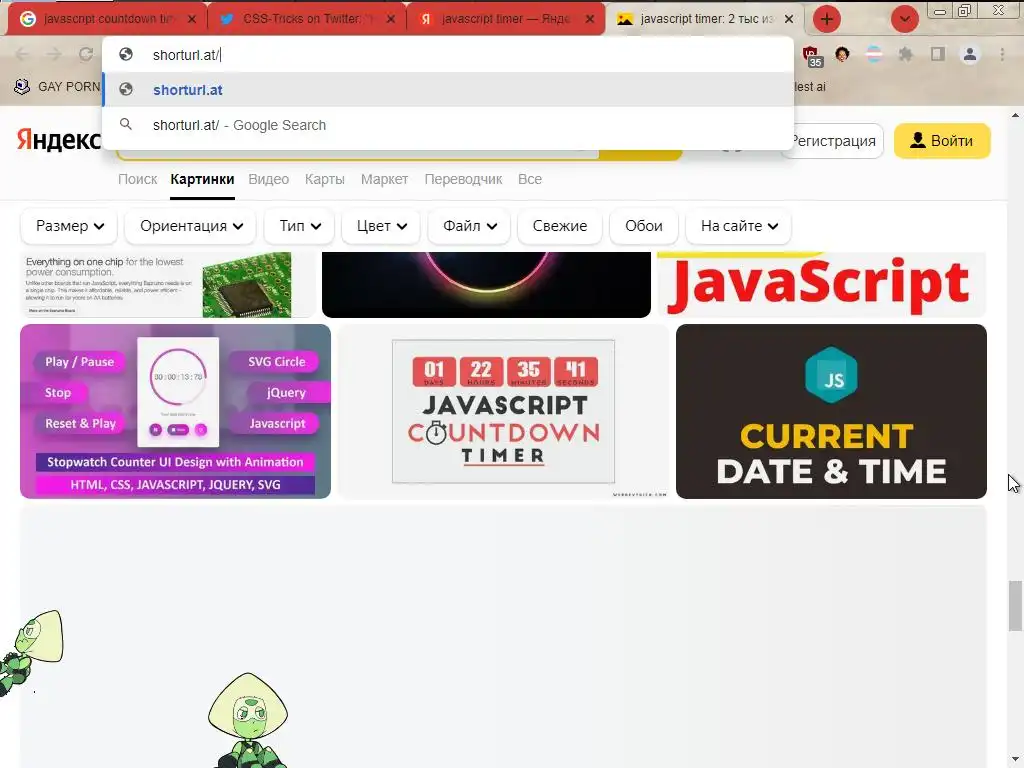Open the tab search dropdown arrow
Viewport: 1024px width, 768px height.
click(904, 19)
